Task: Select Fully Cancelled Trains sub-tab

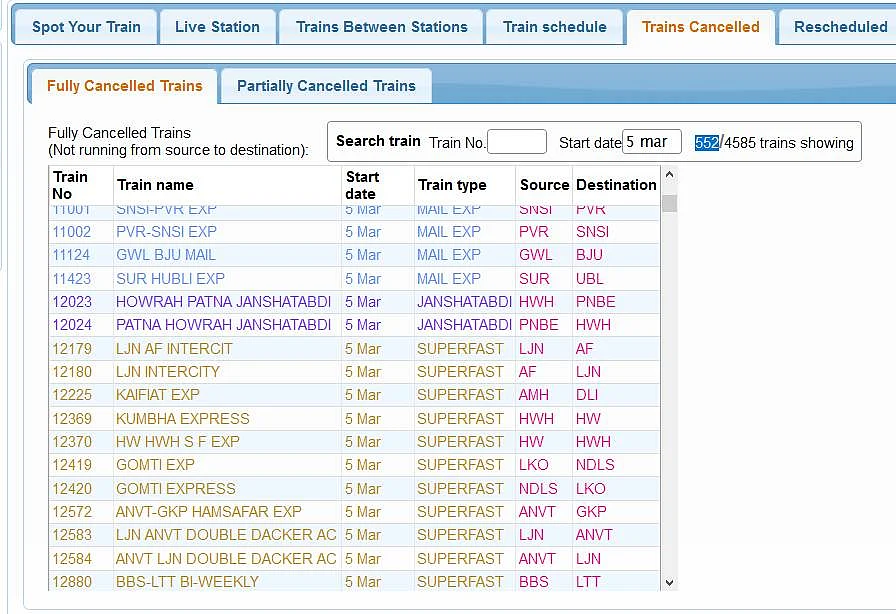Action: click(x=125, y=86)
